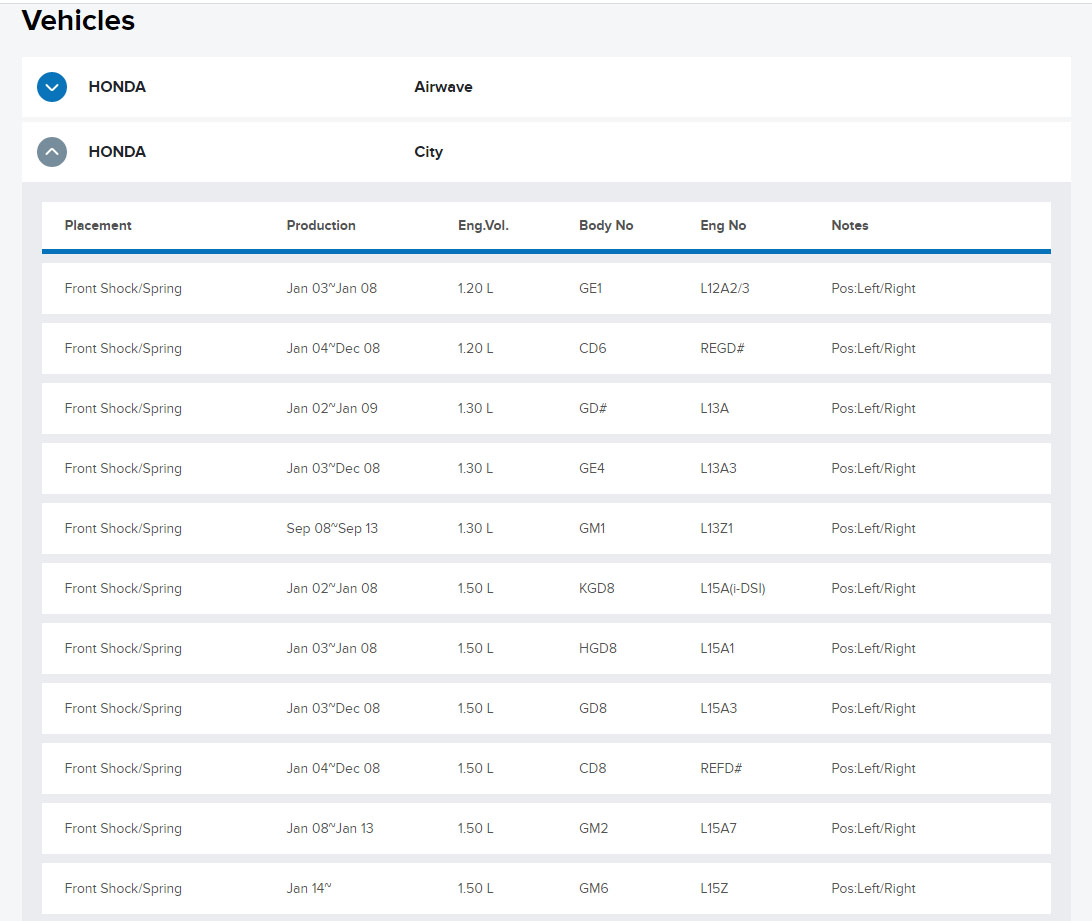The image size is (1092, 921).
Task: Click Front Shock/Spring in the GD# row
Action: [123, 408]
